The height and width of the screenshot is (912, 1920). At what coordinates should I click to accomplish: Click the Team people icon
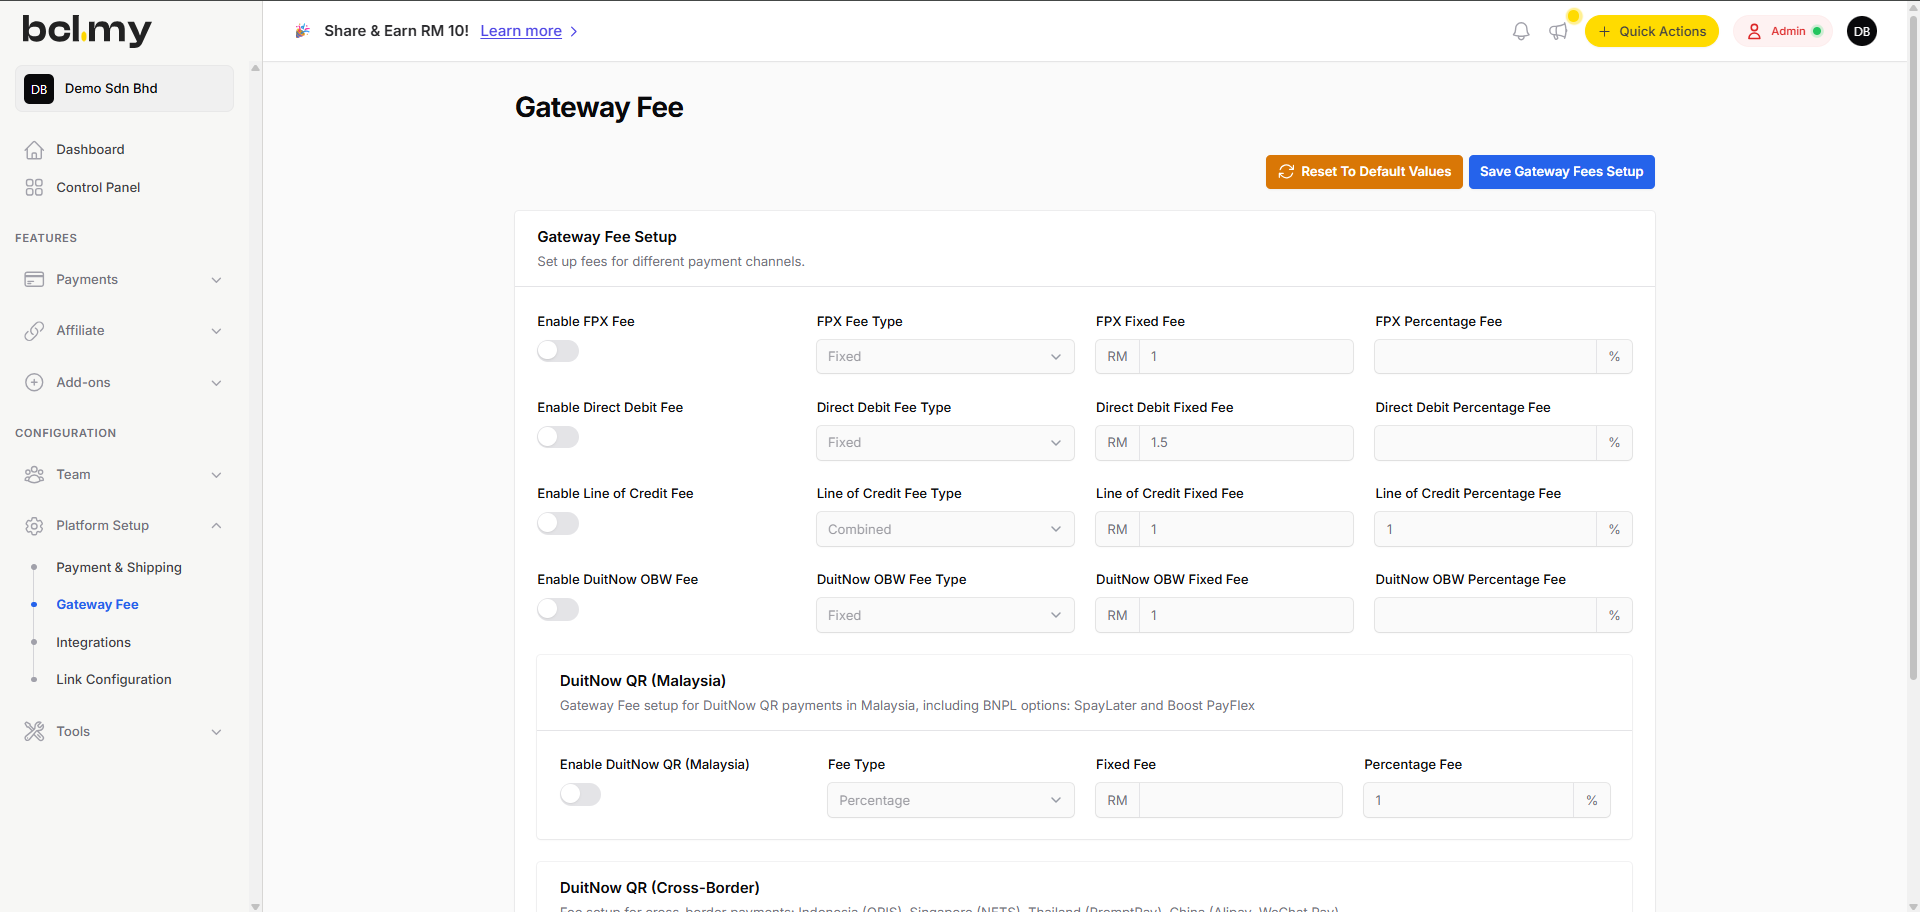(34, 475)
